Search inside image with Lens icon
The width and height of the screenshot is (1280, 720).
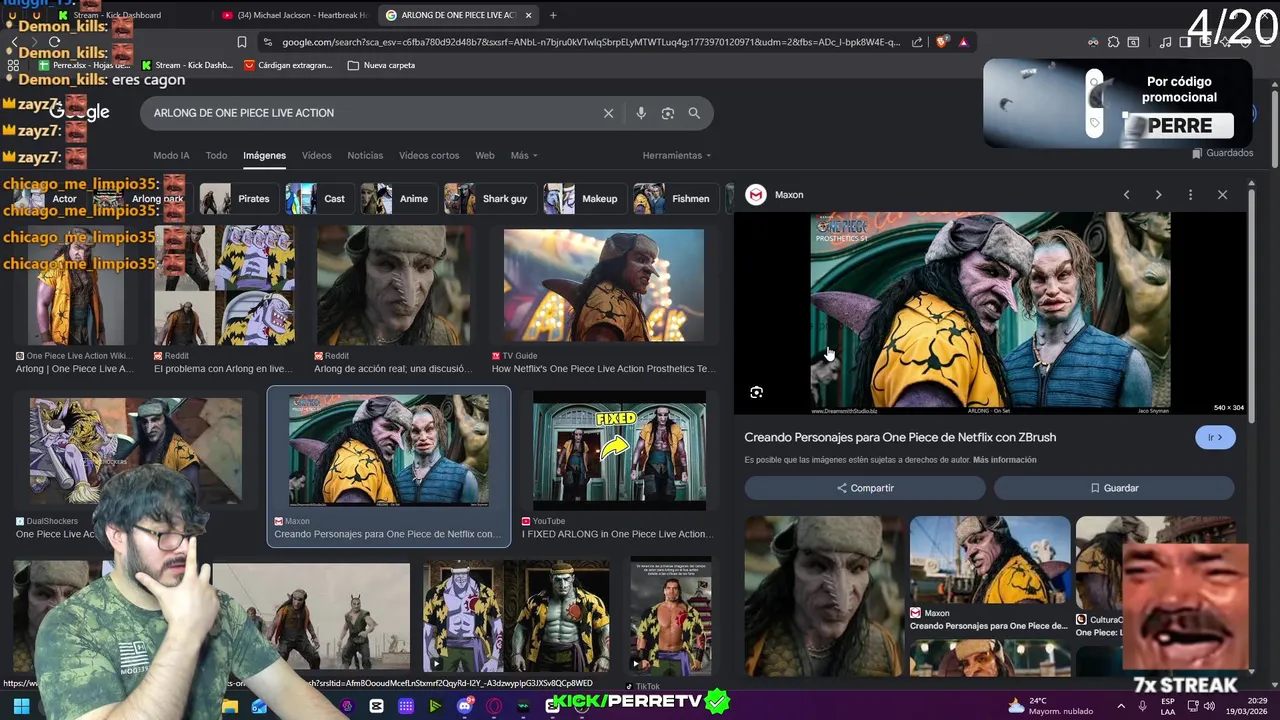click(x=756, y=393)
